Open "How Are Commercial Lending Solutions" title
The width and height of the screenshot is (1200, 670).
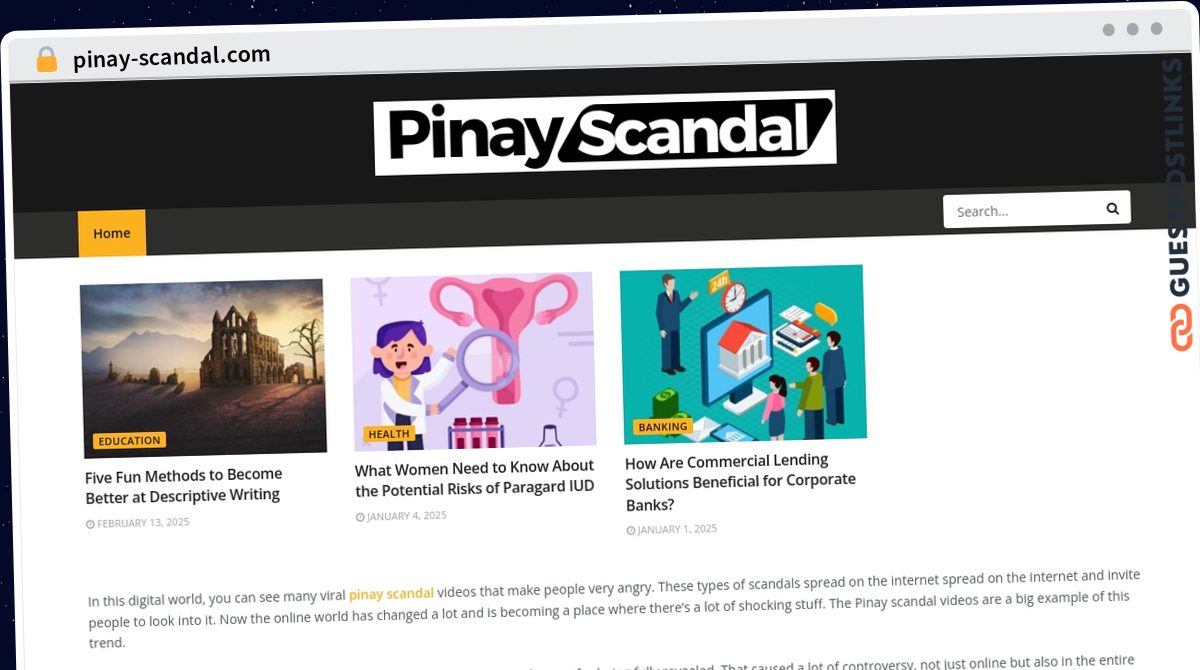pyautogui.click(x=741, y=482)
